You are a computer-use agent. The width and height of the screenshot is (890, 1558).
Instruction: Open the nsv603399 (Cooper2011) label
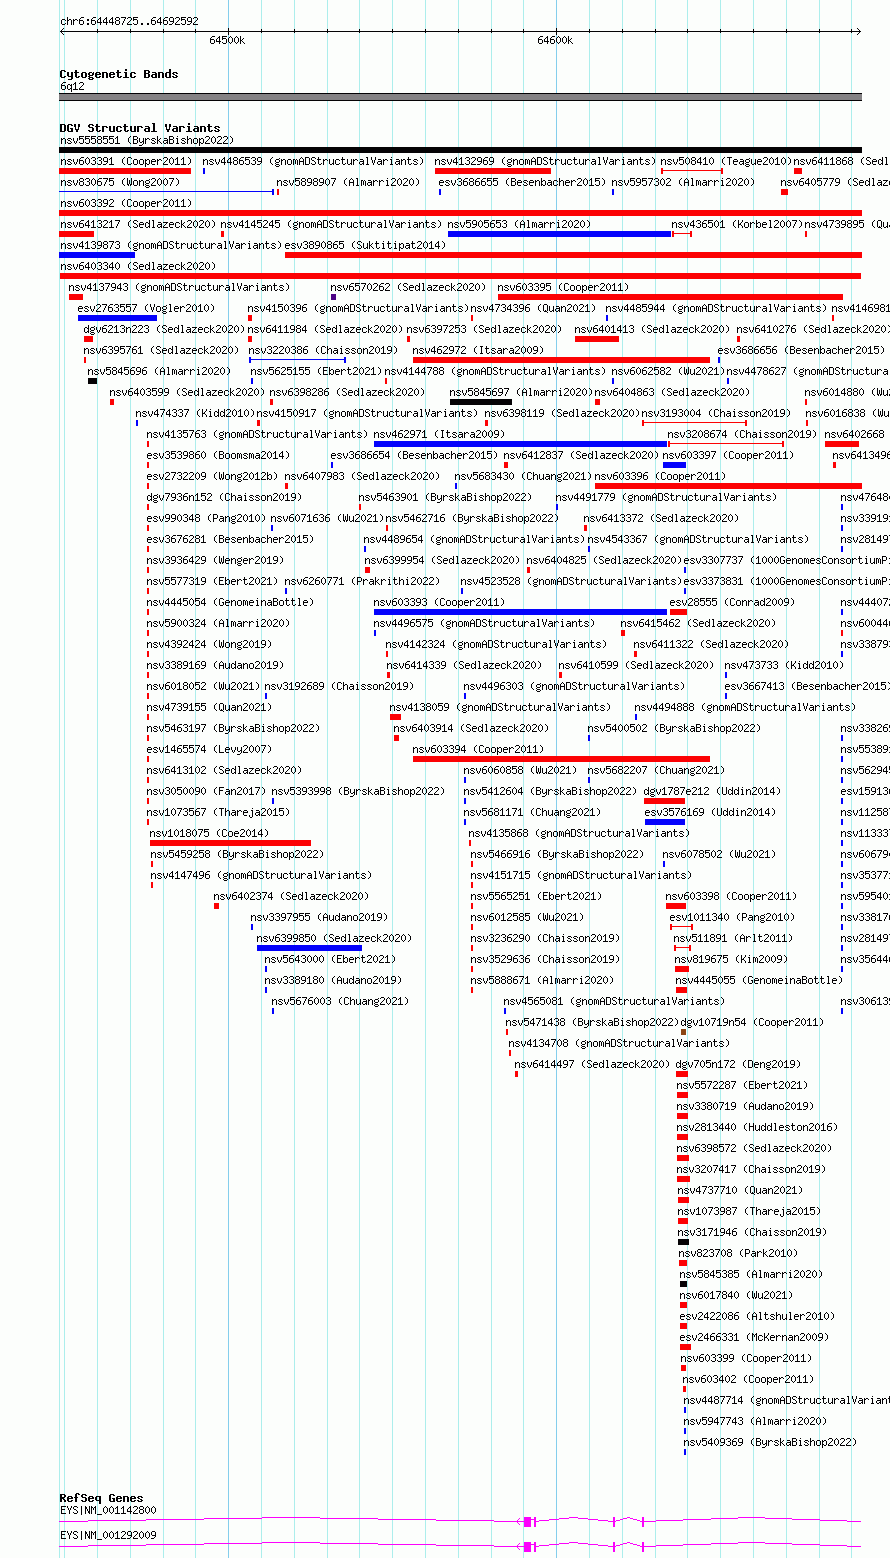(x=747, y=1358)
